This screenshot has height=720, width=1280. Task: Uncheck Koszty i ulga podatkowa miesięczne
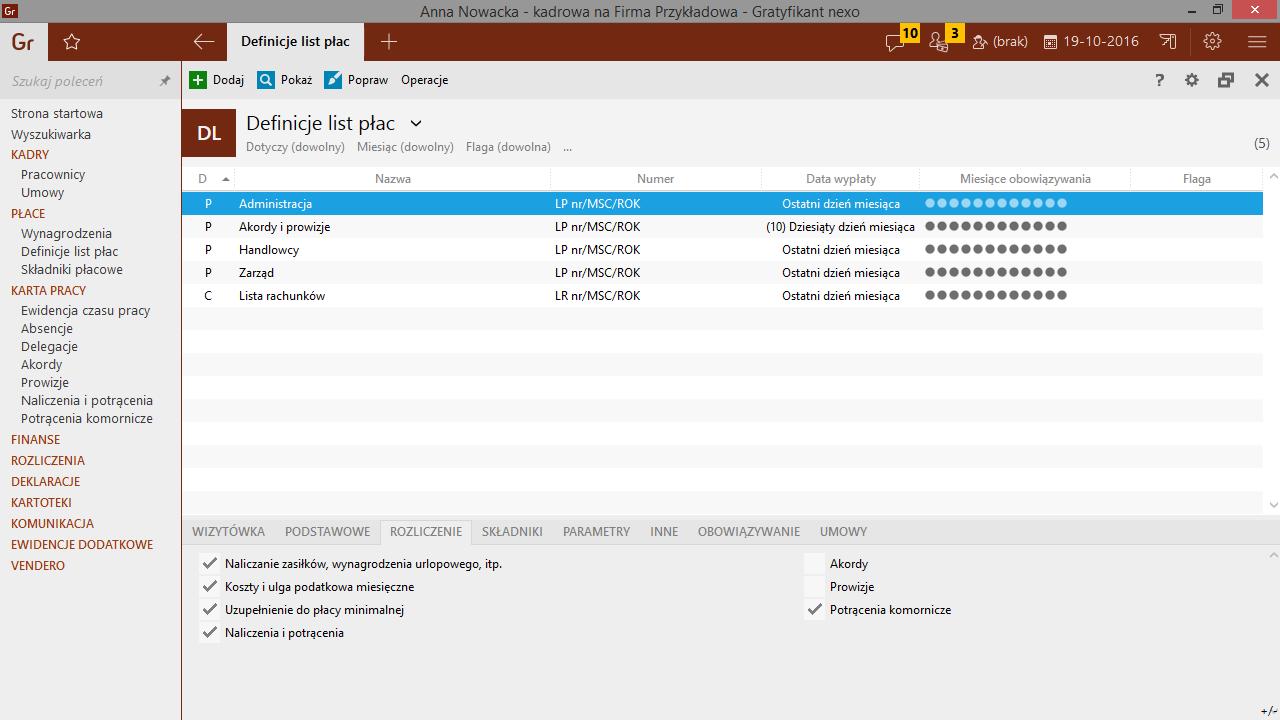point(209,587)
